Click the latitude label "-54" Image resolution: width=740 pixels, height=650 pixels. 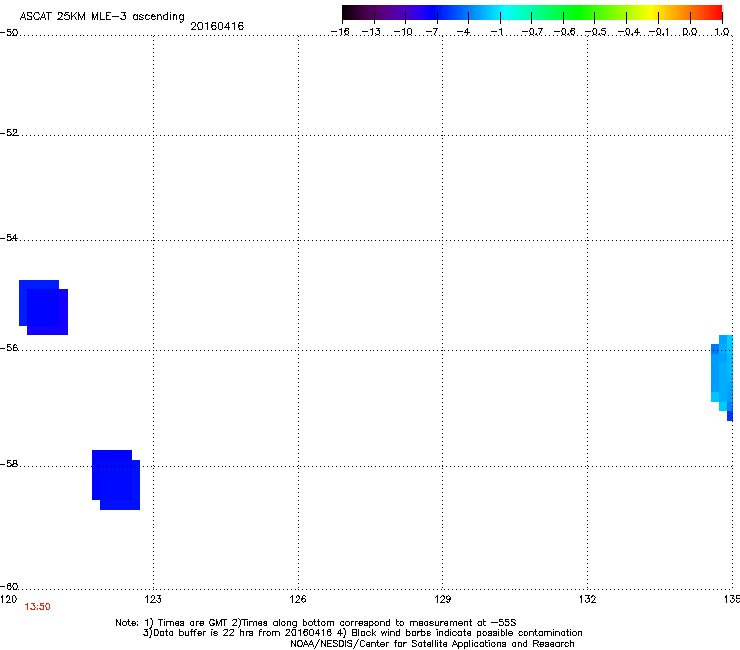pyautogui.click(x=9, y=237)
